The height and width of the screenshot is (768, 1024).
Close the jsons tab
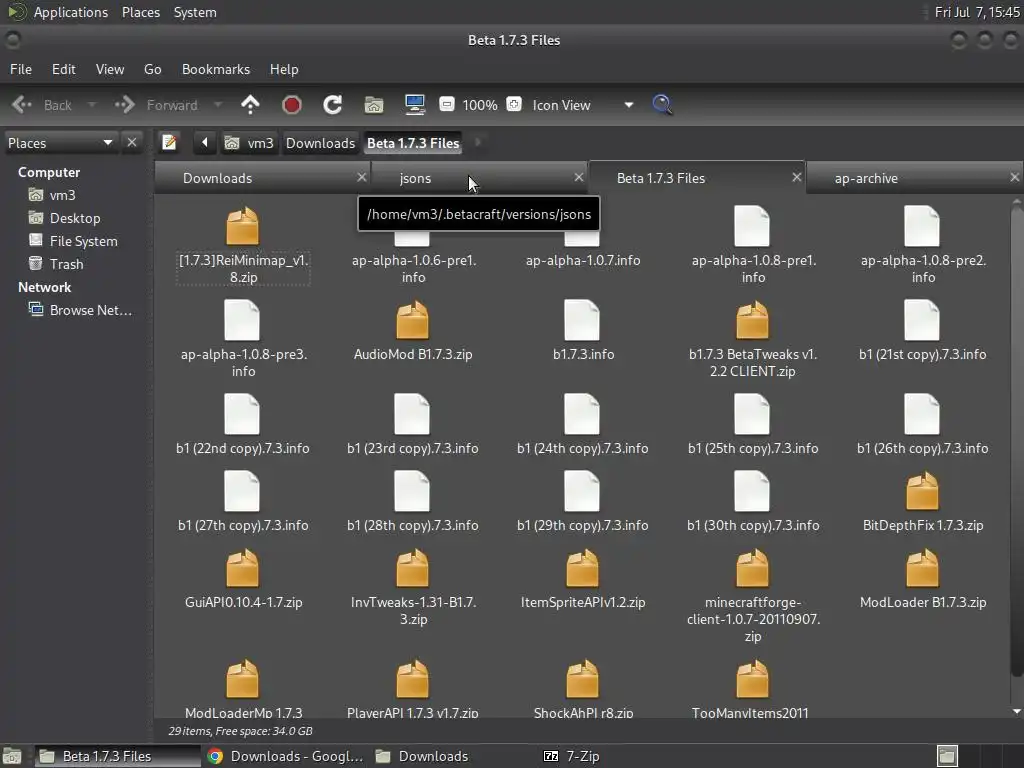coord(579,178)
